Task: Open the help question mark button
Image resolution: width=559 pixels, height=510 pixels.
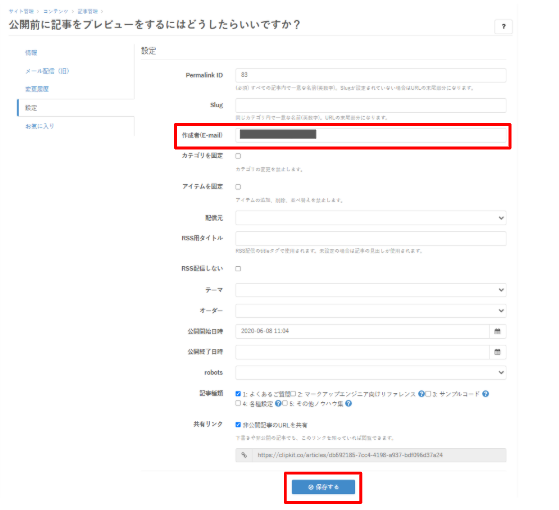Action: click(503, 26)
